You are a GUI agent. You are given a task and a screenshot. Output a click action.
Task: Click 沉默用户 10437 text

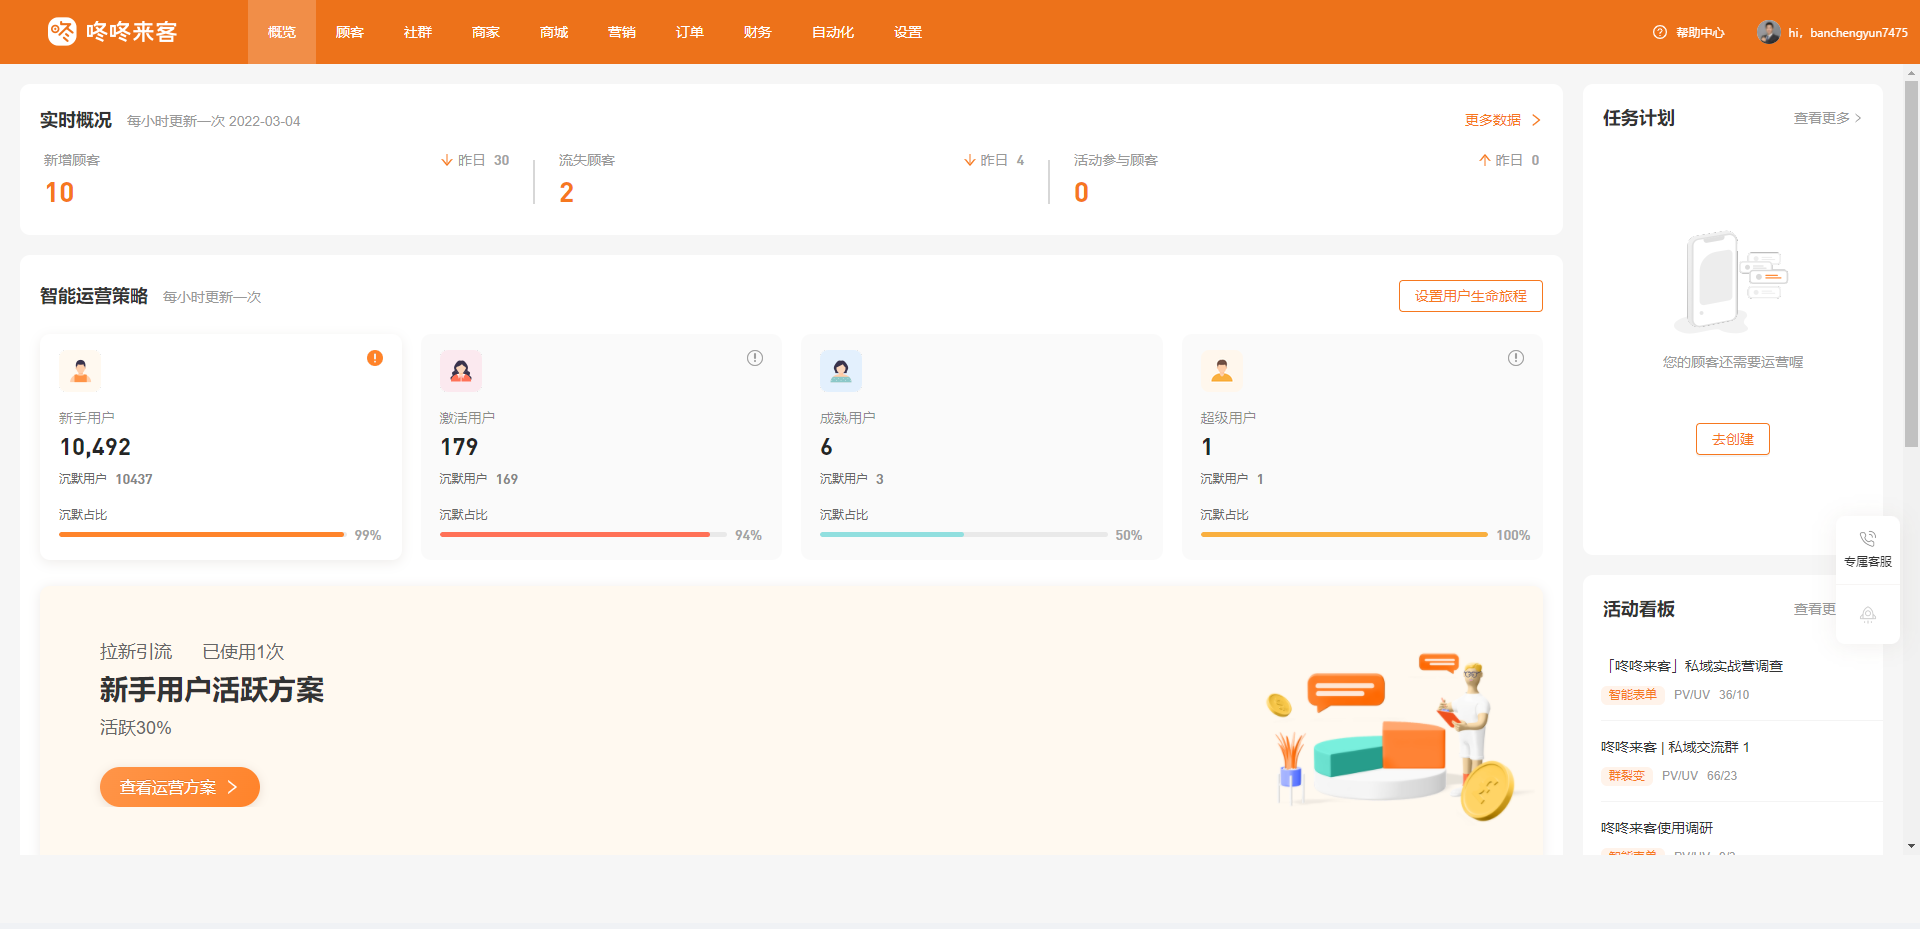(106, 479)
